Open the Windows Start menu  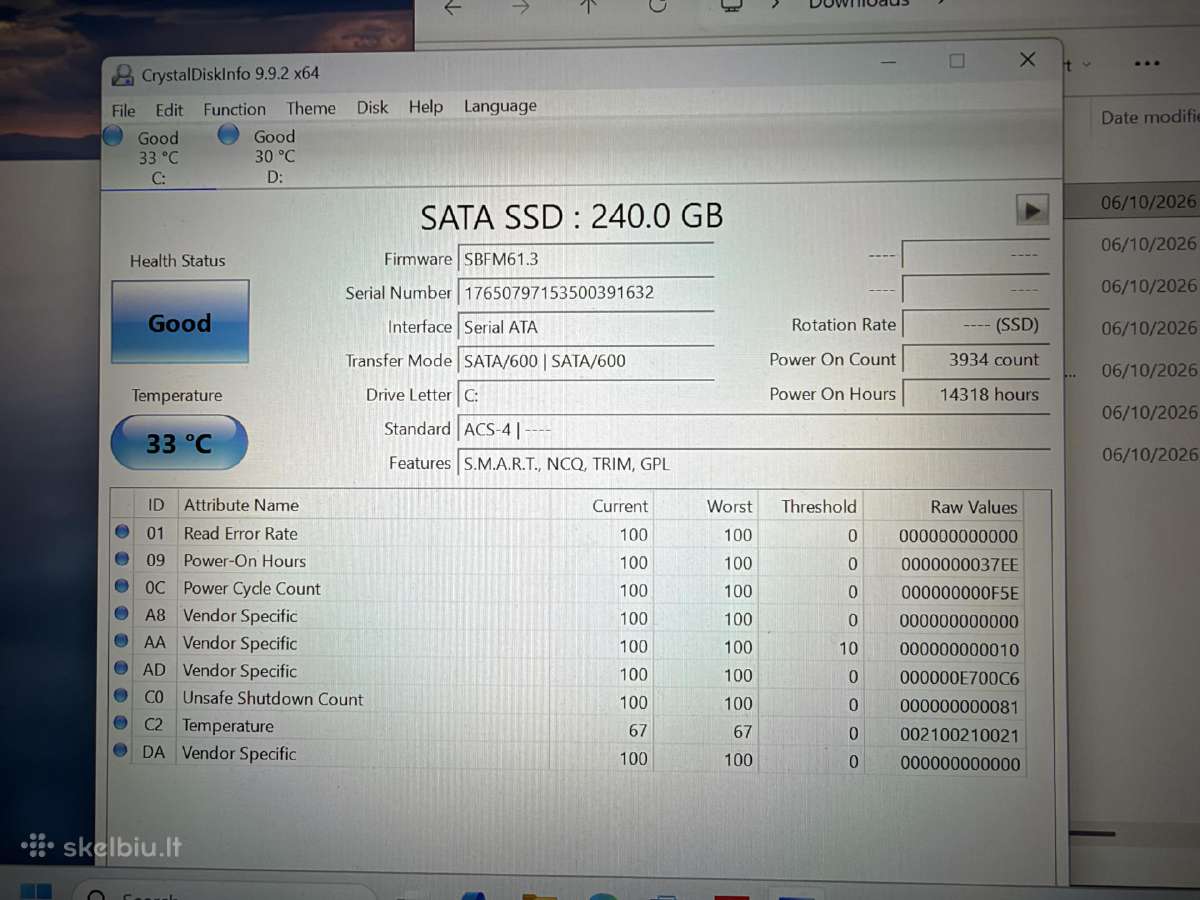pyautogui.click(x=35, y=892)
